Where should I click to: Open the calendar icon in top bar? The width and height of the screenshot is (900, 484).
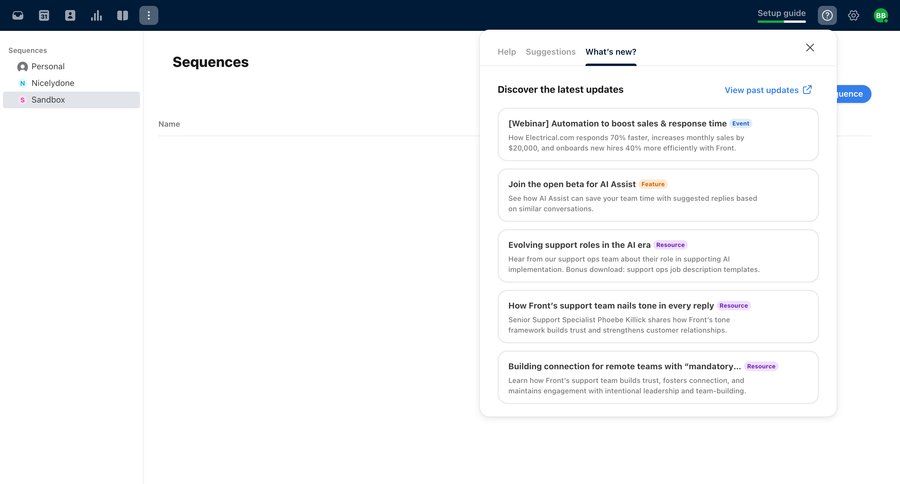(44, 16)
